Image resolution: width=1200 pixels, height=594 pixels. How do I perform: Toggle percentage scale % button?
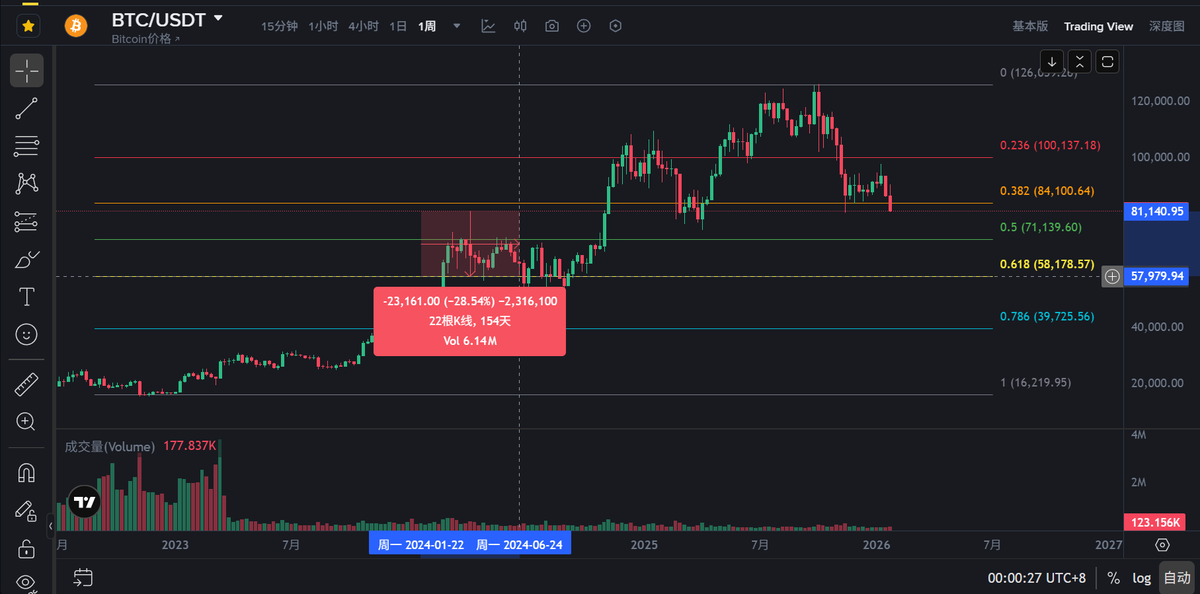(x=1113, y=577)
